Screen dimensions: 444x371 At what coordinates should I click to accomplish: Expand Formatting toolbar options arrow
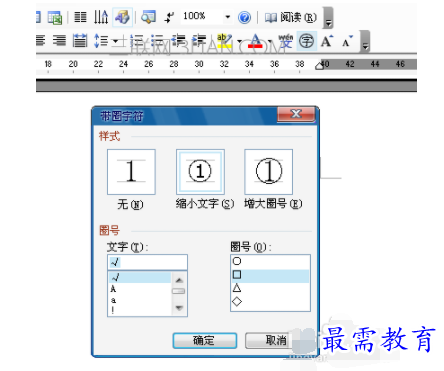tap(365, 42)
